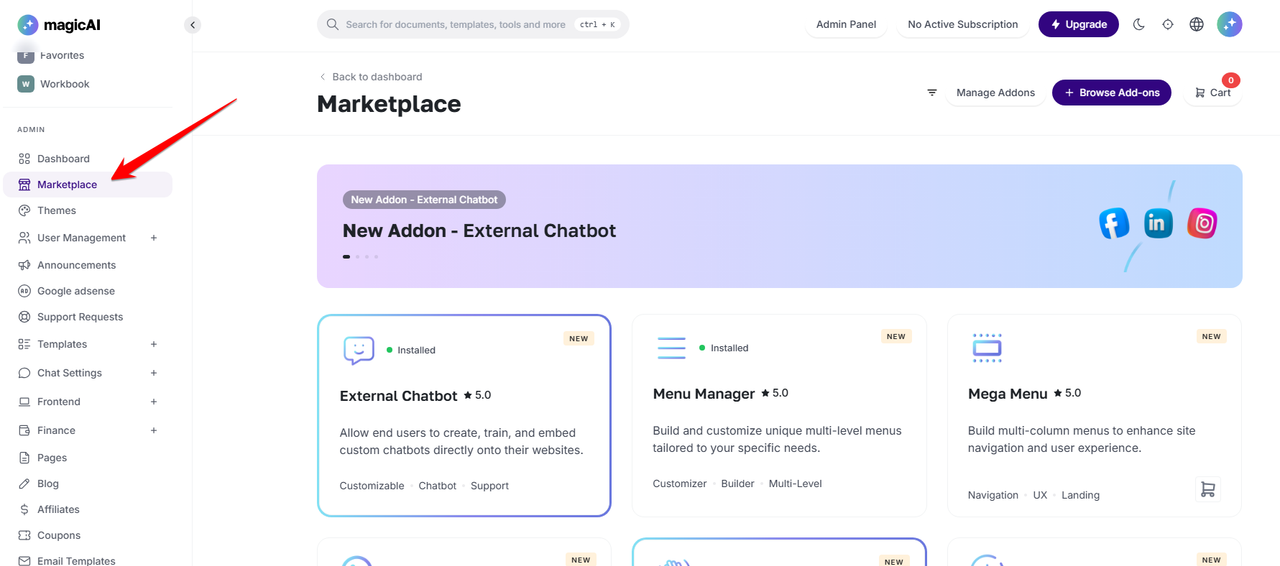1280x566 pixels.
Task: Expand User Management with plus icon
Action: (154, 238)
